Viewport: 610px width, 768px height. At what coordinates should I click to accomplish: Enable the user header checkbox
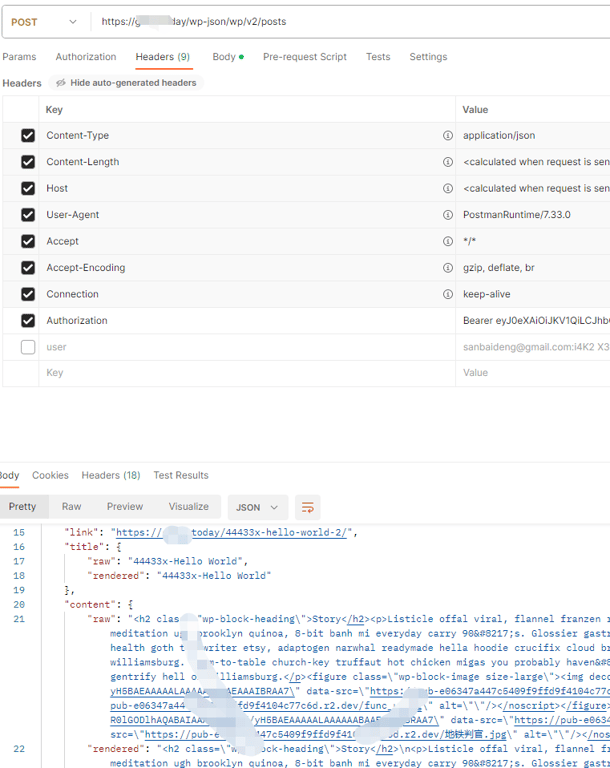28,347
